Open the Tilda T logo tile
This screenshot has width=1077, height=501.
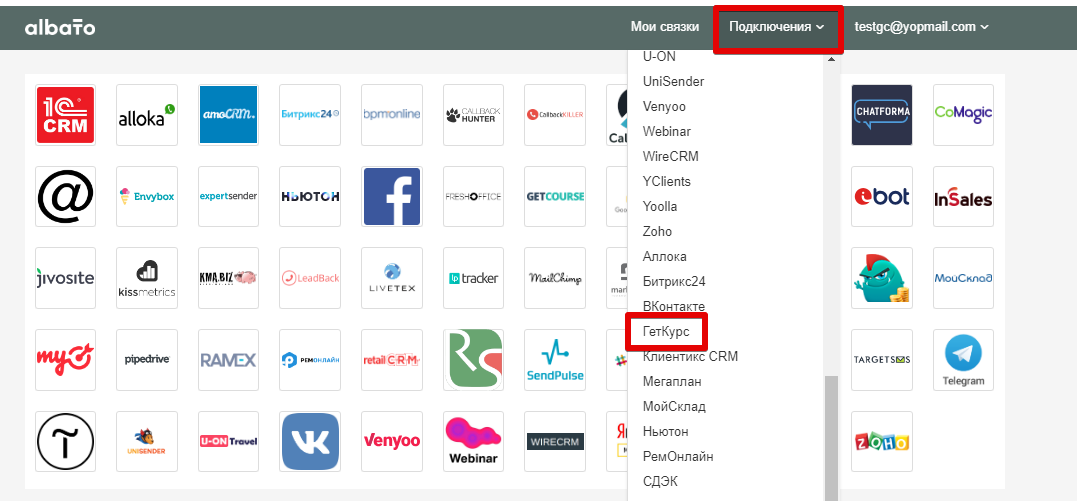(65, 441)
